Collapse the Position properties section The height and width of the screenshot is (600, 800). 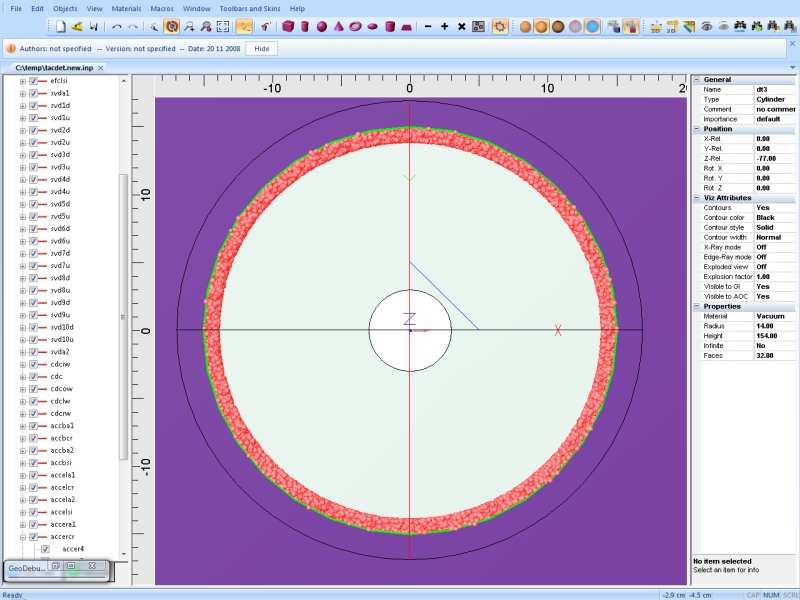tap(697, 129)
